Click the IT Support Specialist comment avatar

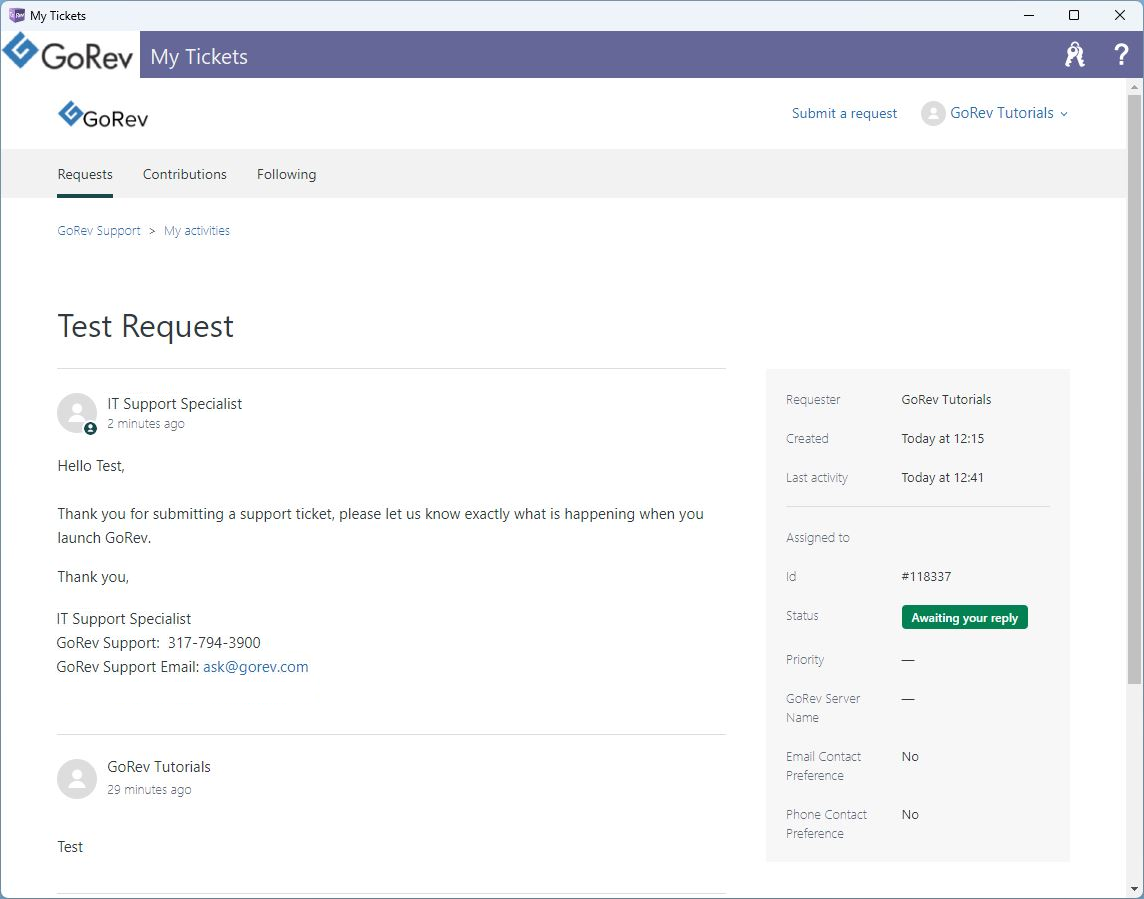click(x=77, y=413)
